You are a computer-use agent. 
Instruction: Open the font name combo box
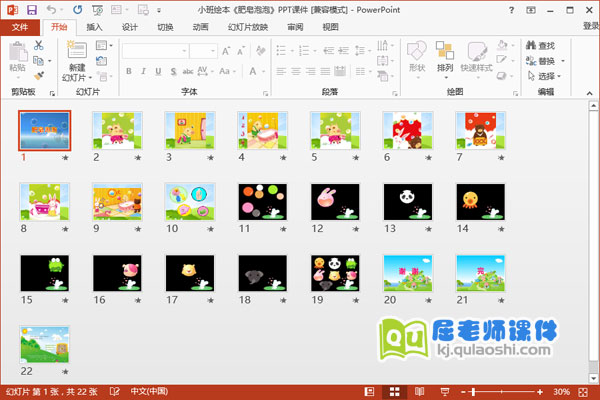click(x=155, y=51)
